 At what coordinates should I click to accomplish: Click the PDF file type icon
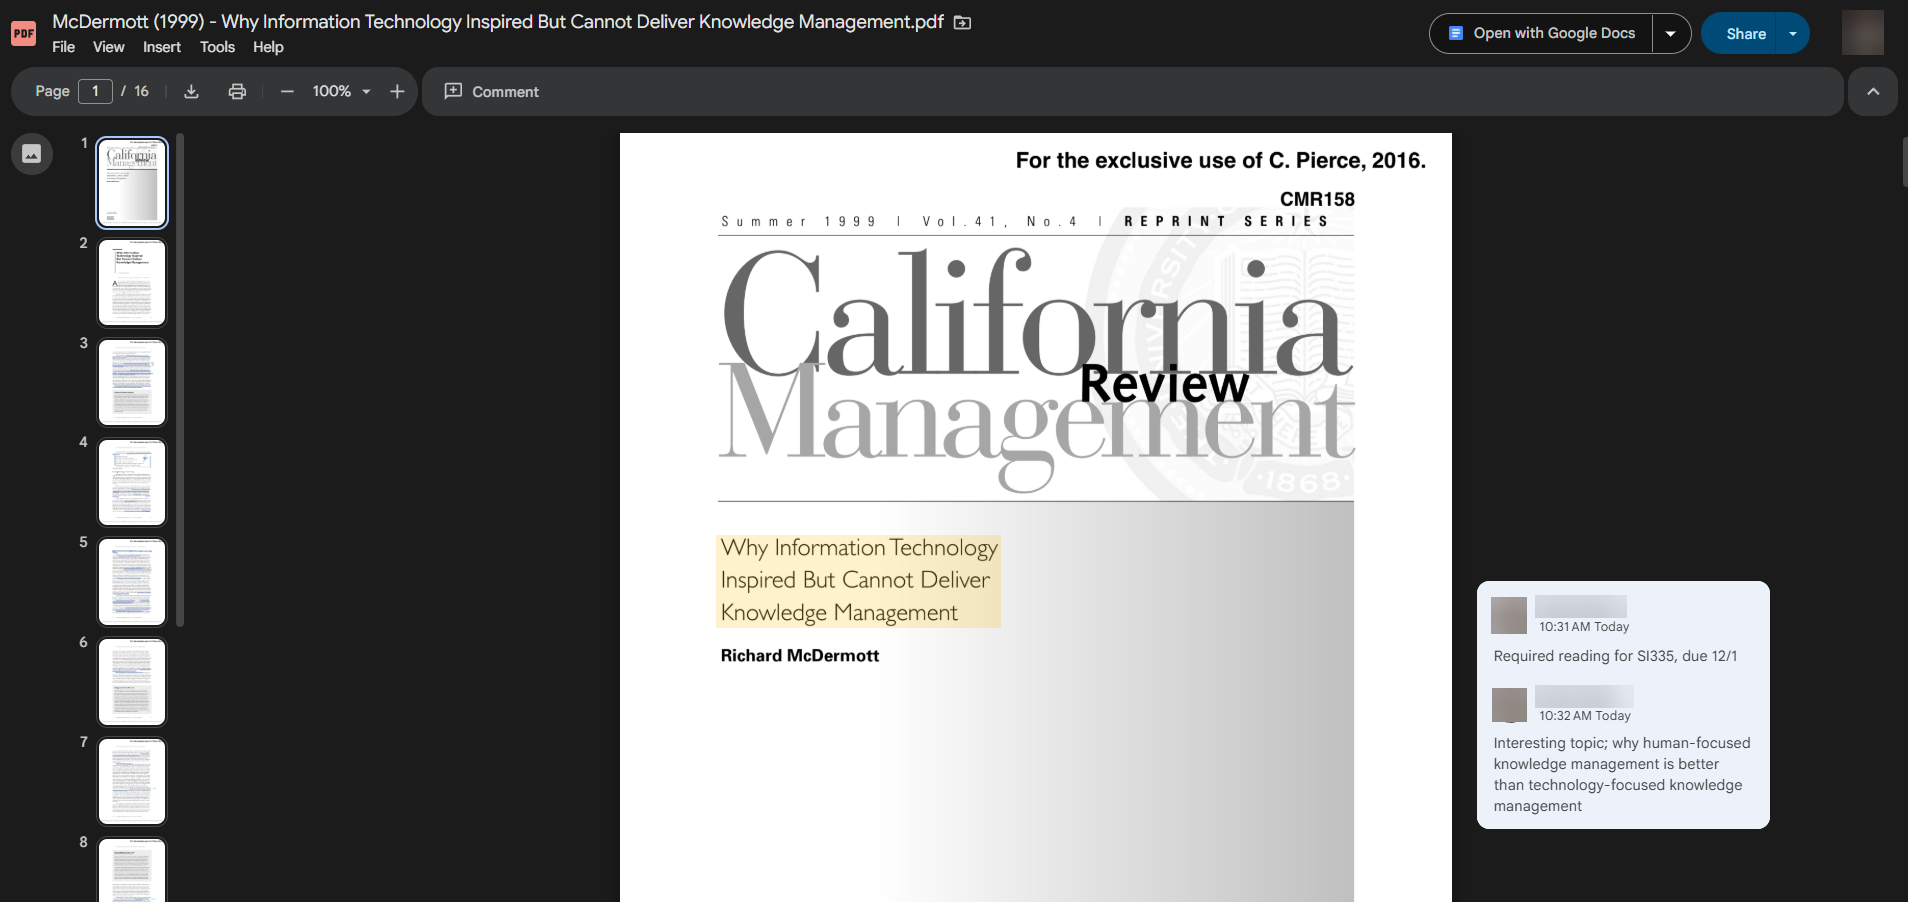click(23, 33)
